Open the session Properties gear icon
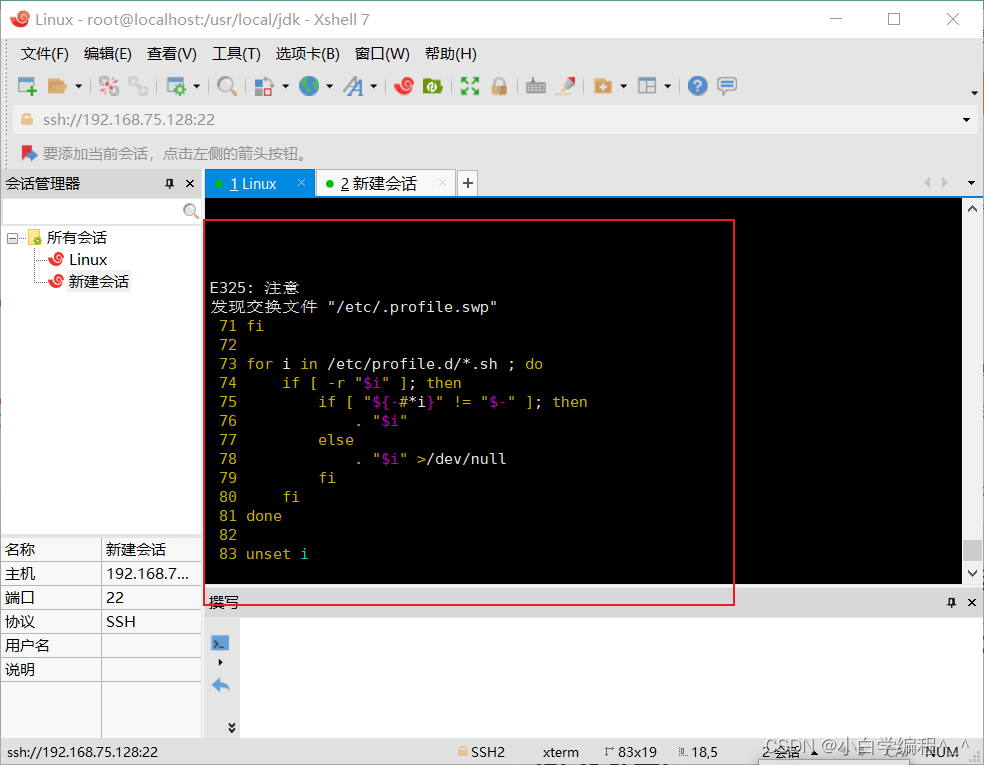 coord(176,86)
